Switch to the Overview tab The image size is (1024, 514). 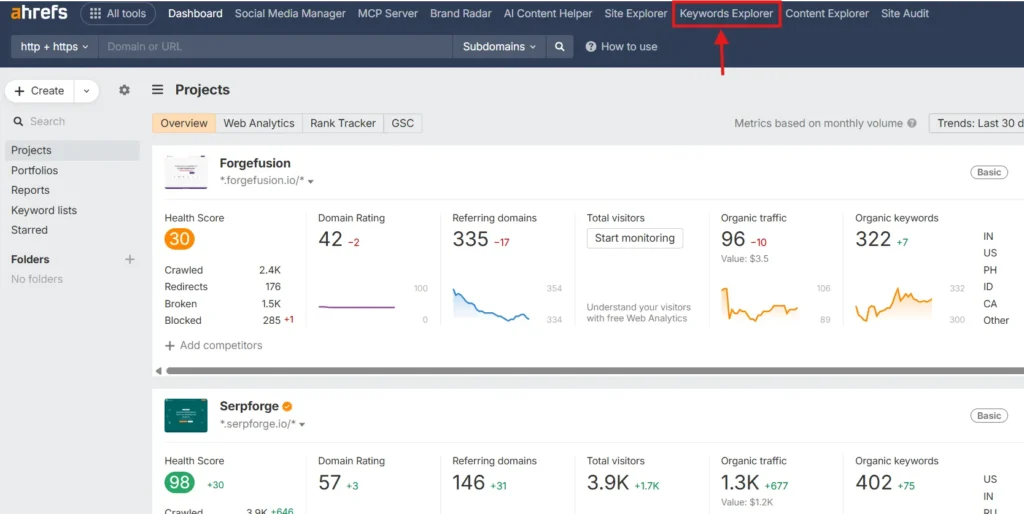(184, 123)
